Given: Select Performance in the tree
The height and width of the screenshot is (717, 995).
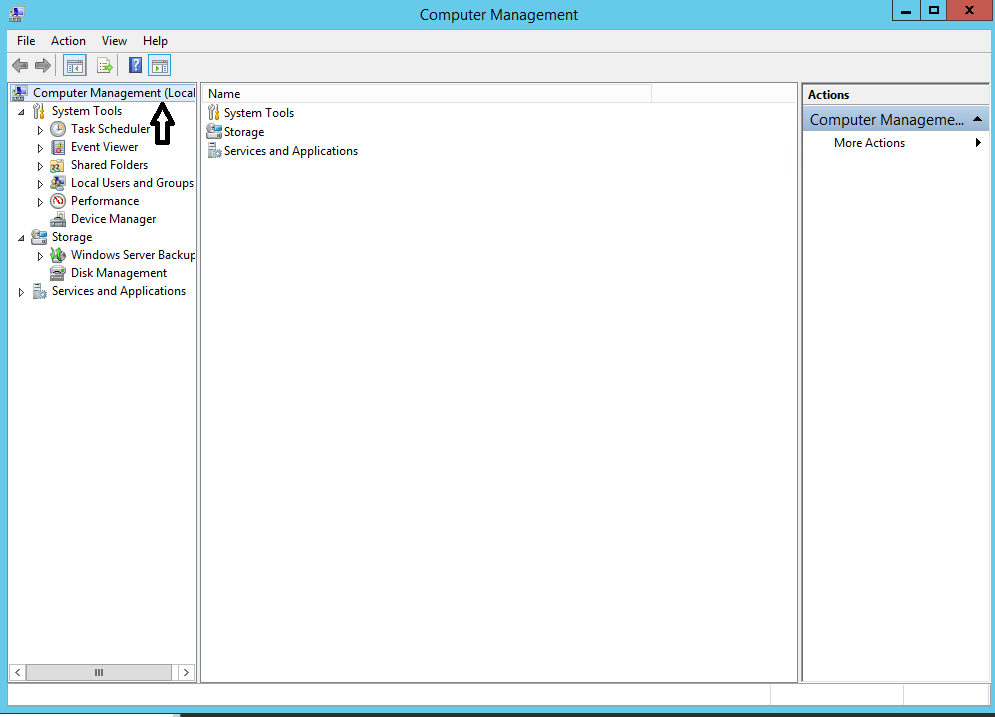Looking at the screenshot, I should (105, 201).
